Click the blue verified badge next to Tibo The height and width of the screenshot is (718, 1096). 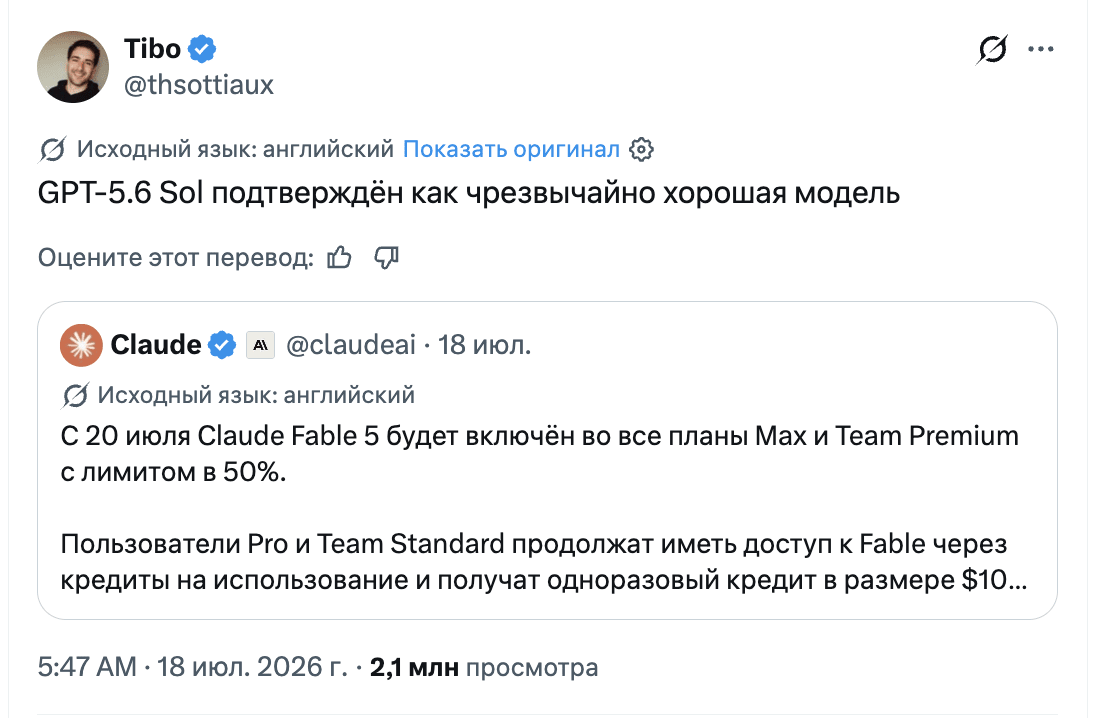[203, 49]
